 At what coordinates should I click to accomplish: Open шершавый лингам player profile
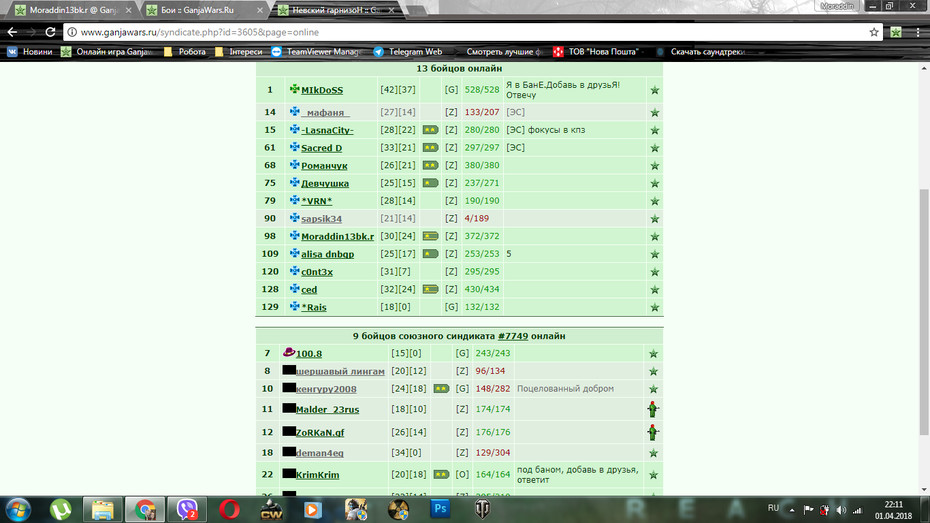(340, 371)
